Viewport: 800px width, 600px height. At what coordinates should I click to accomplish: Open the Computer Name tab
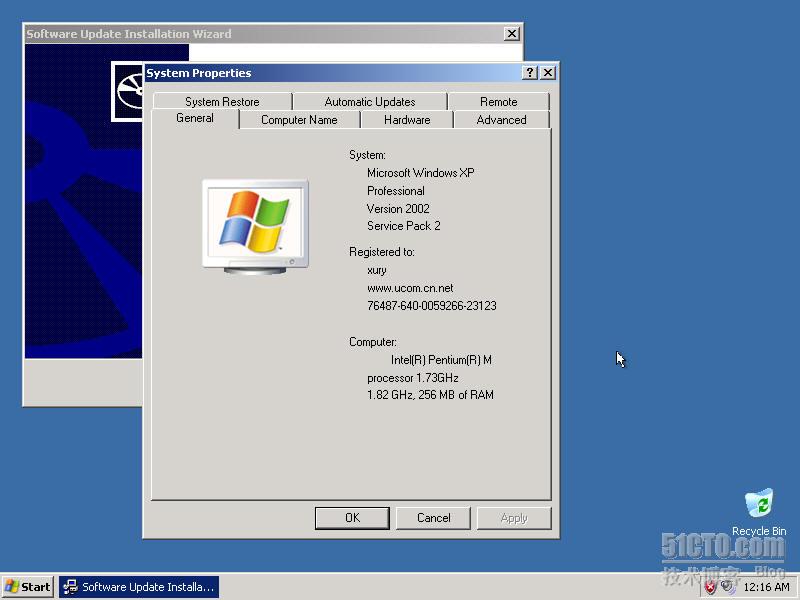(x=299, y=120)
